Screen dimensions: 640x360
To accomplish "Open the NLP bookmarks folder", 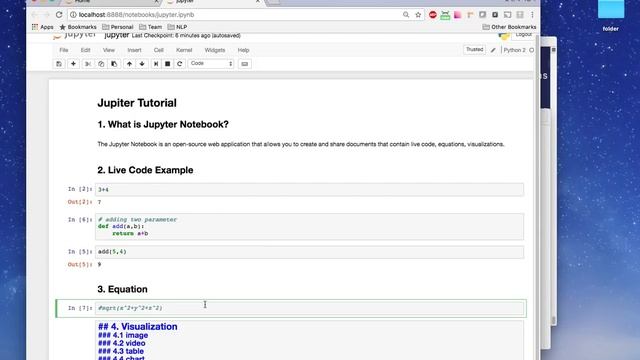I will click(177, 27).
